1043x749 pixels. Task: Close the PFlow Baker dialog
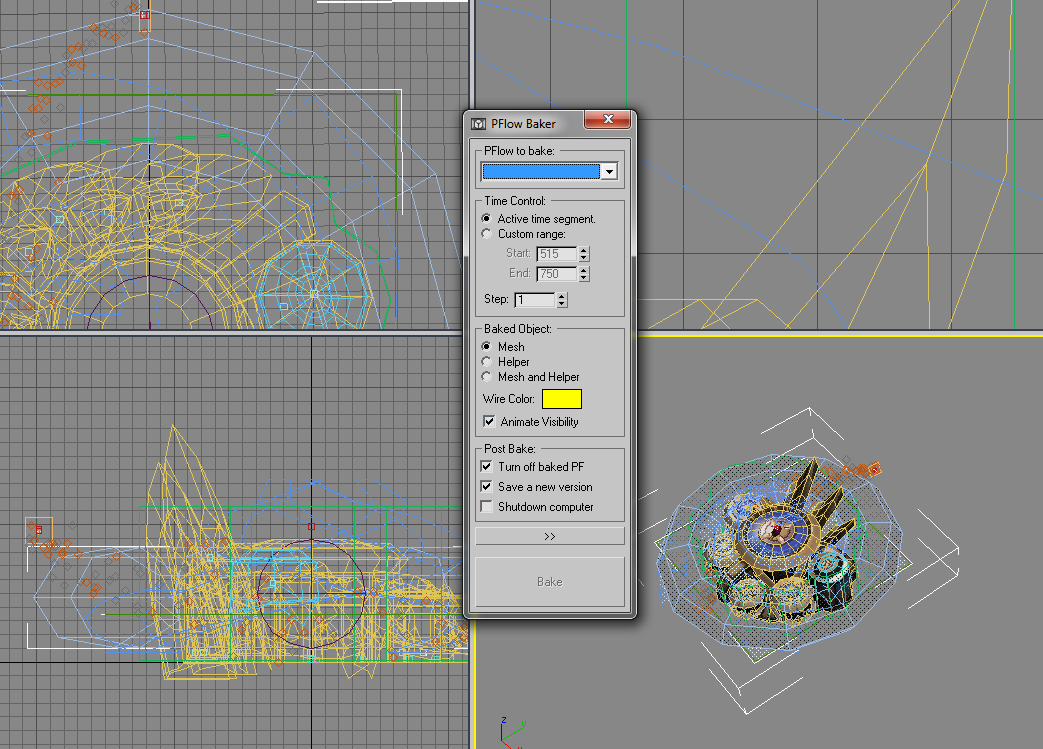click(x=608, y=119)
